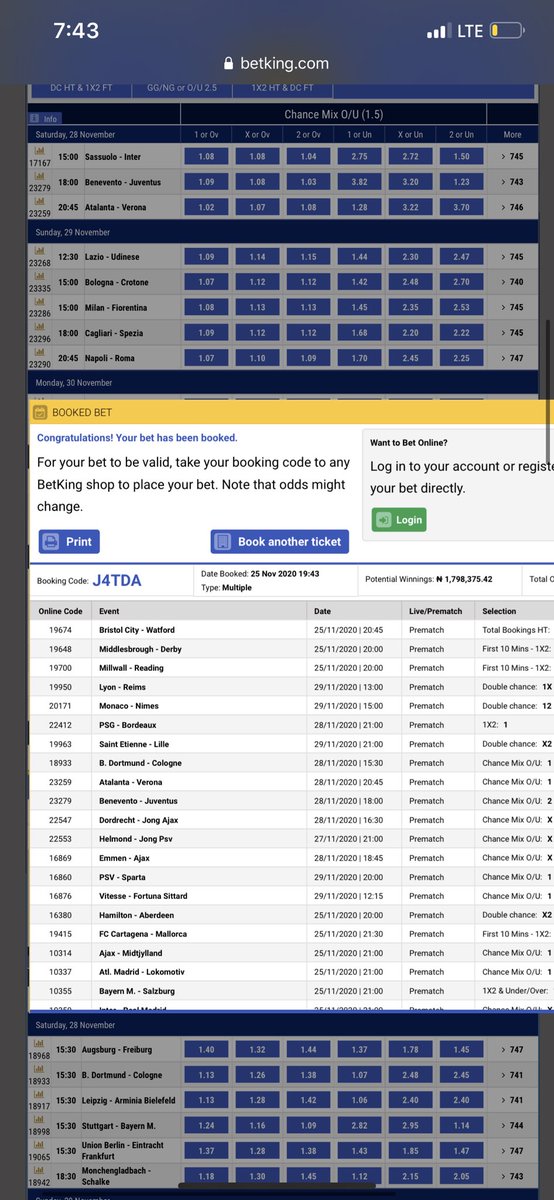This screenshot has height=1200, width=554.
Task: Open statistics icon for Augsburg - Freiburg
Action: (40, 1042)
